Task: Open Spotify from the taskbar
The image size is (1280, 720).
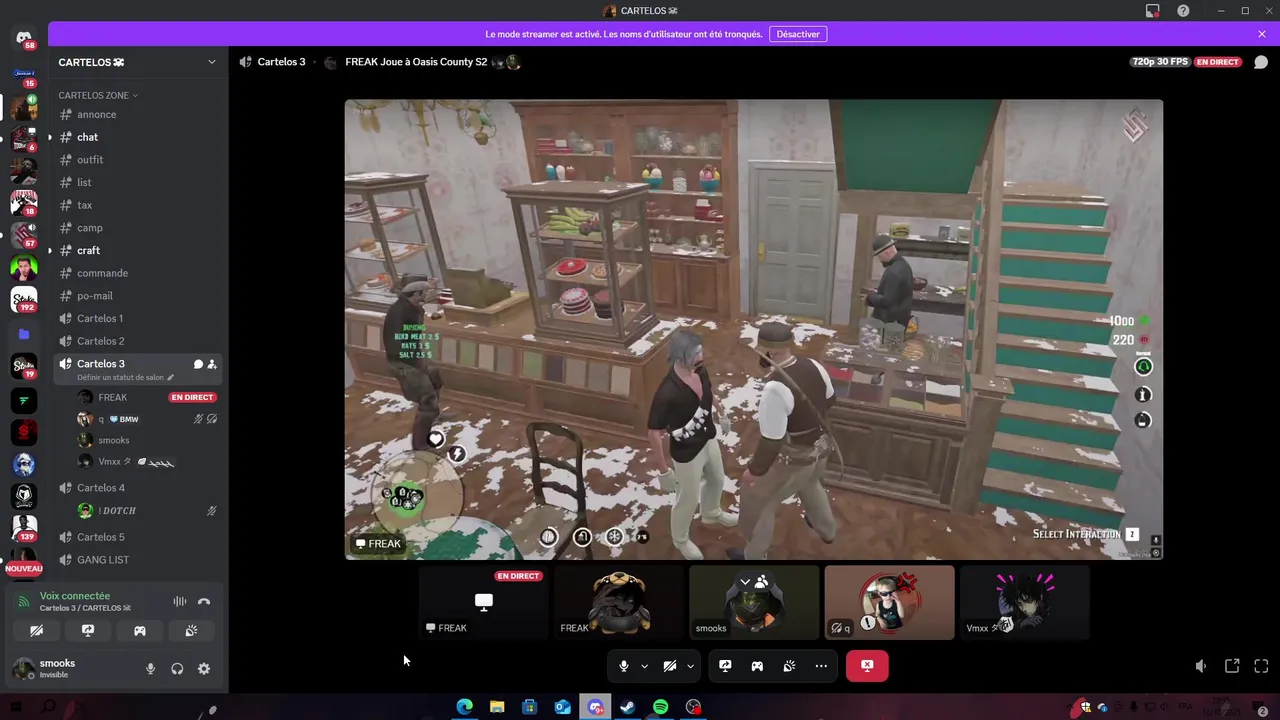Action: point(660,707)
